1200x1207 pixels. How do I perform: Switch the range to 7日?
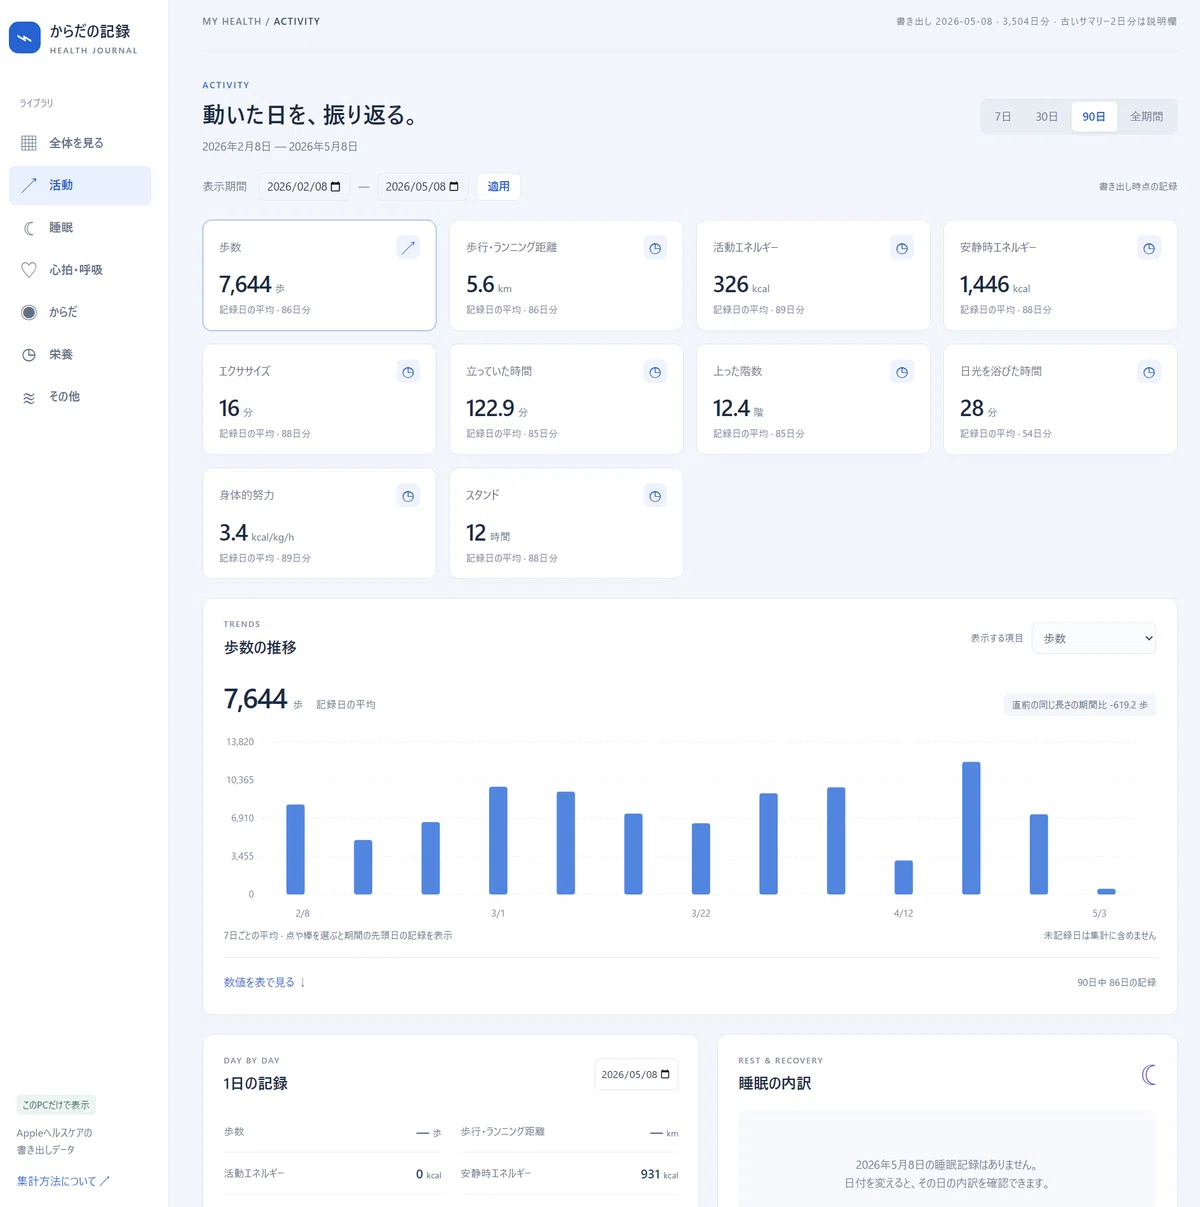tap(1002, 117)
